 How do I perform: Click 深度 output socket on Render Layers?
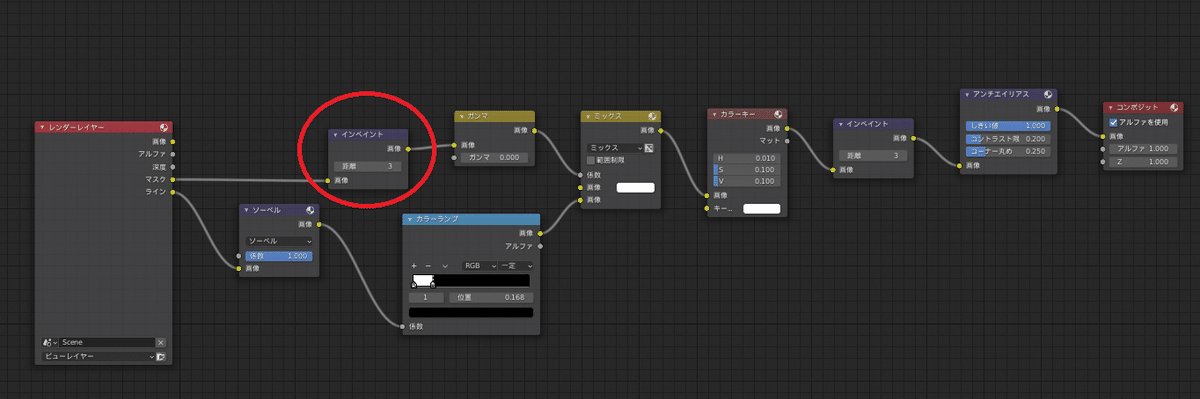coord(174,167)
